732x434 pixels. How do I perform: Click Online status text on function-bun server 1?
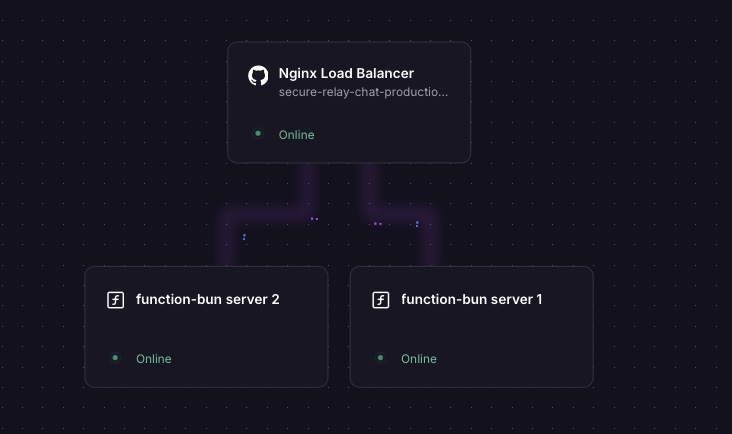tap(418, 359)
